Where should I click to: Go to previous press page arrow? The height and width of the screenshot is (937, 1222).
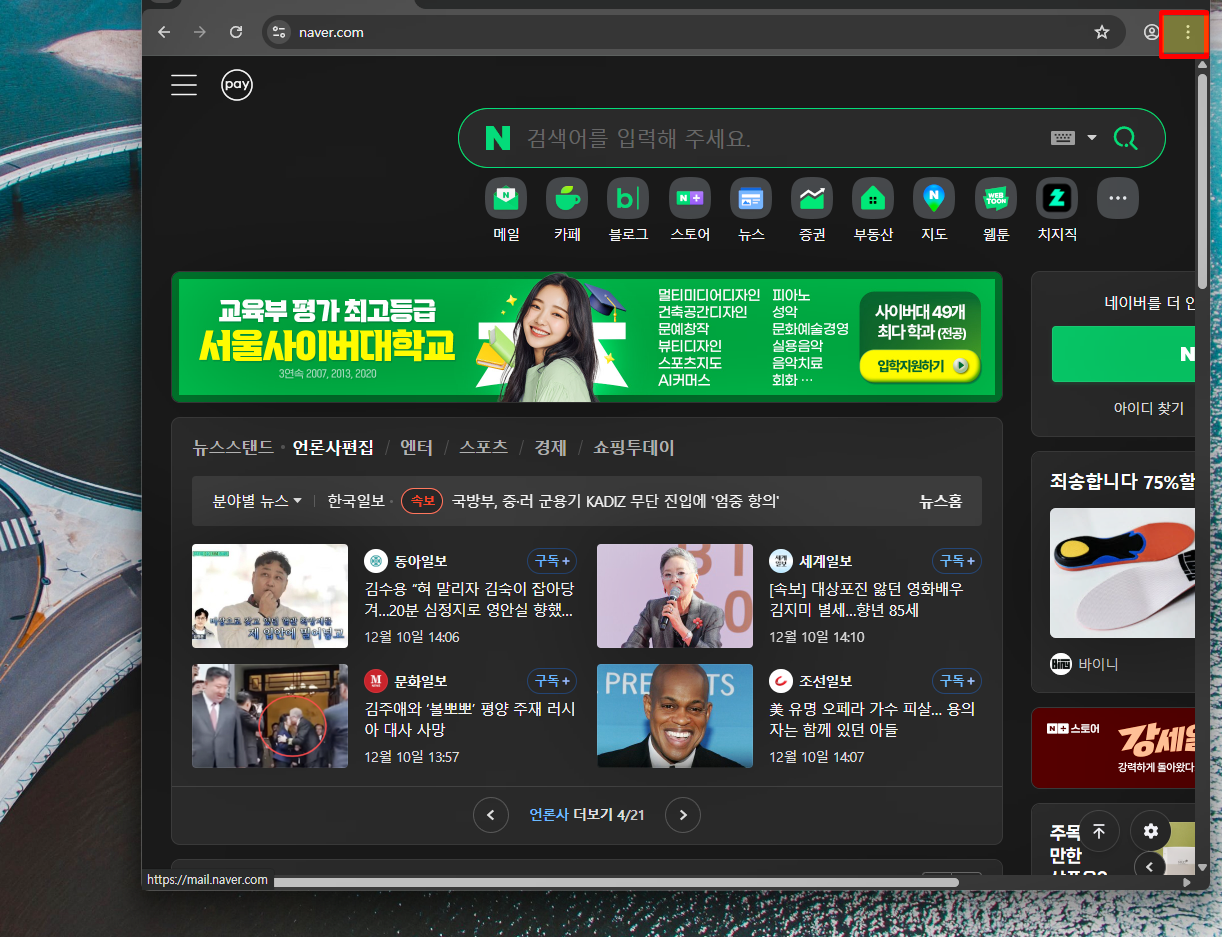[x=490, y=815]
